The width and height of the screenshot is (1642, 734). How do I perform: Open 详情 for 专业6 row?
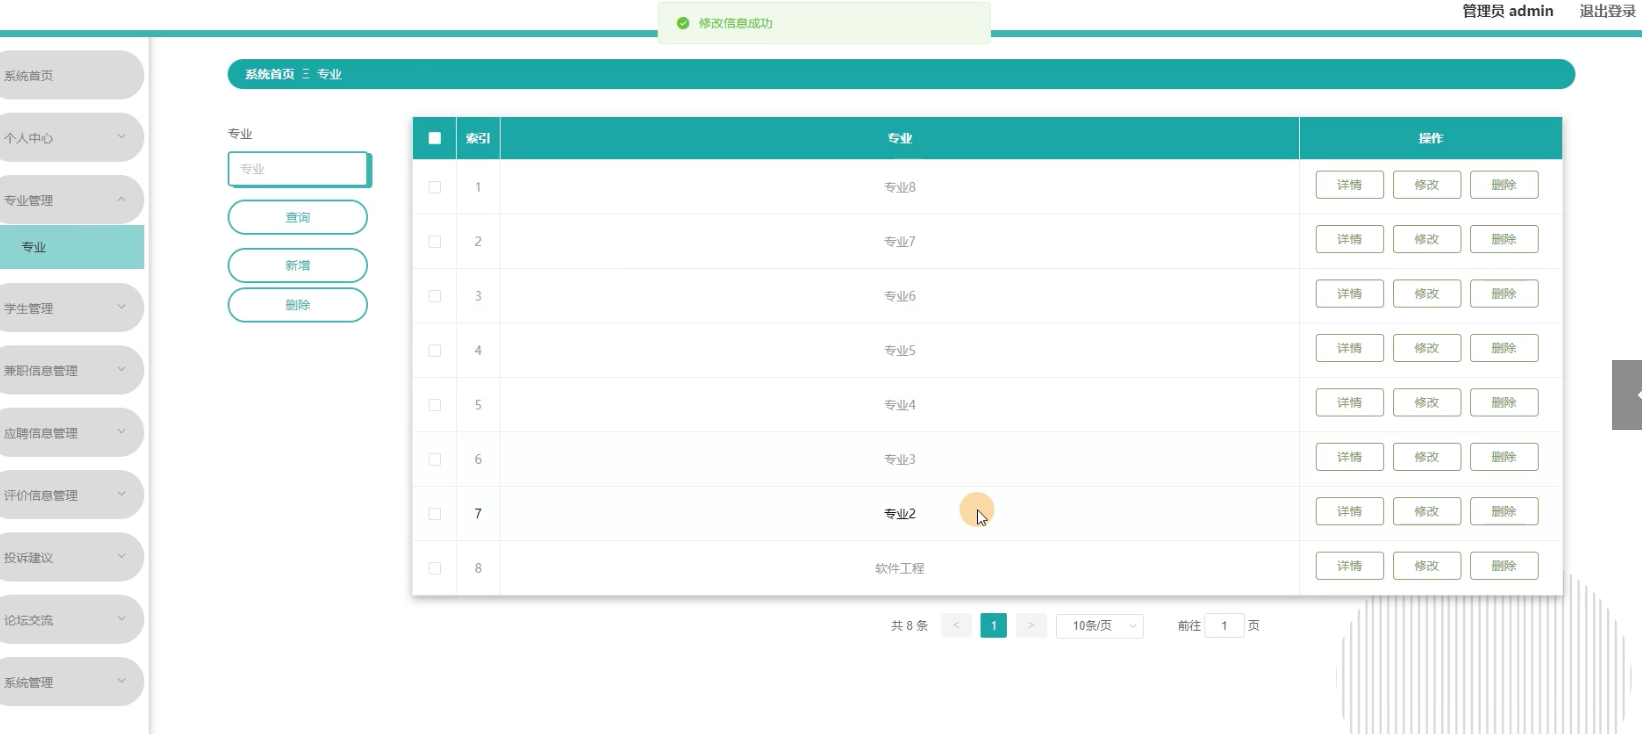(1350, 294)
